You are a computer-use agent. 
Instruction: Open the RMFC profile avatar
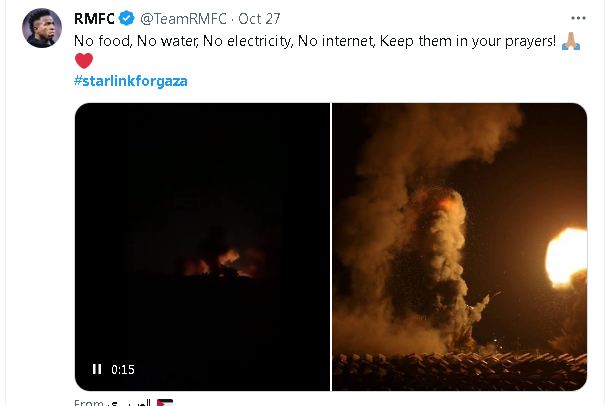43,33
